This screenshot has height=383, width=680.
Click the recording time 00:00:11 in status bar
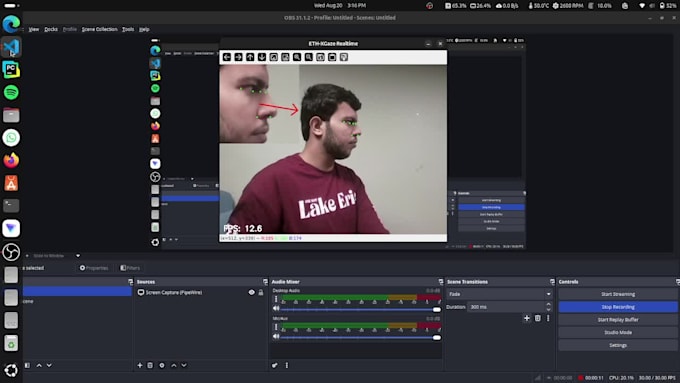(x=594, y=378)
